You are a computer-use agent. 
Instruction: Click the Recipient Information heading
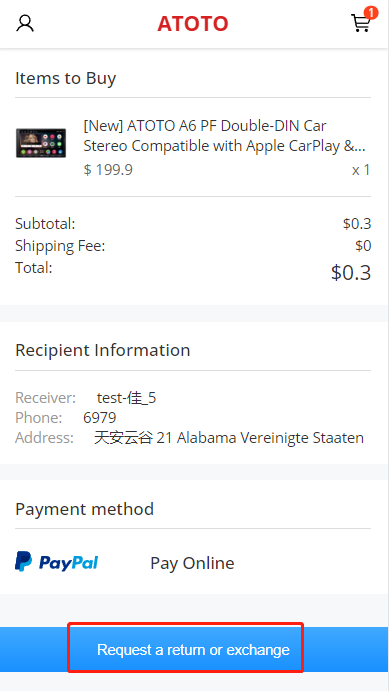(x=103, y=350)
